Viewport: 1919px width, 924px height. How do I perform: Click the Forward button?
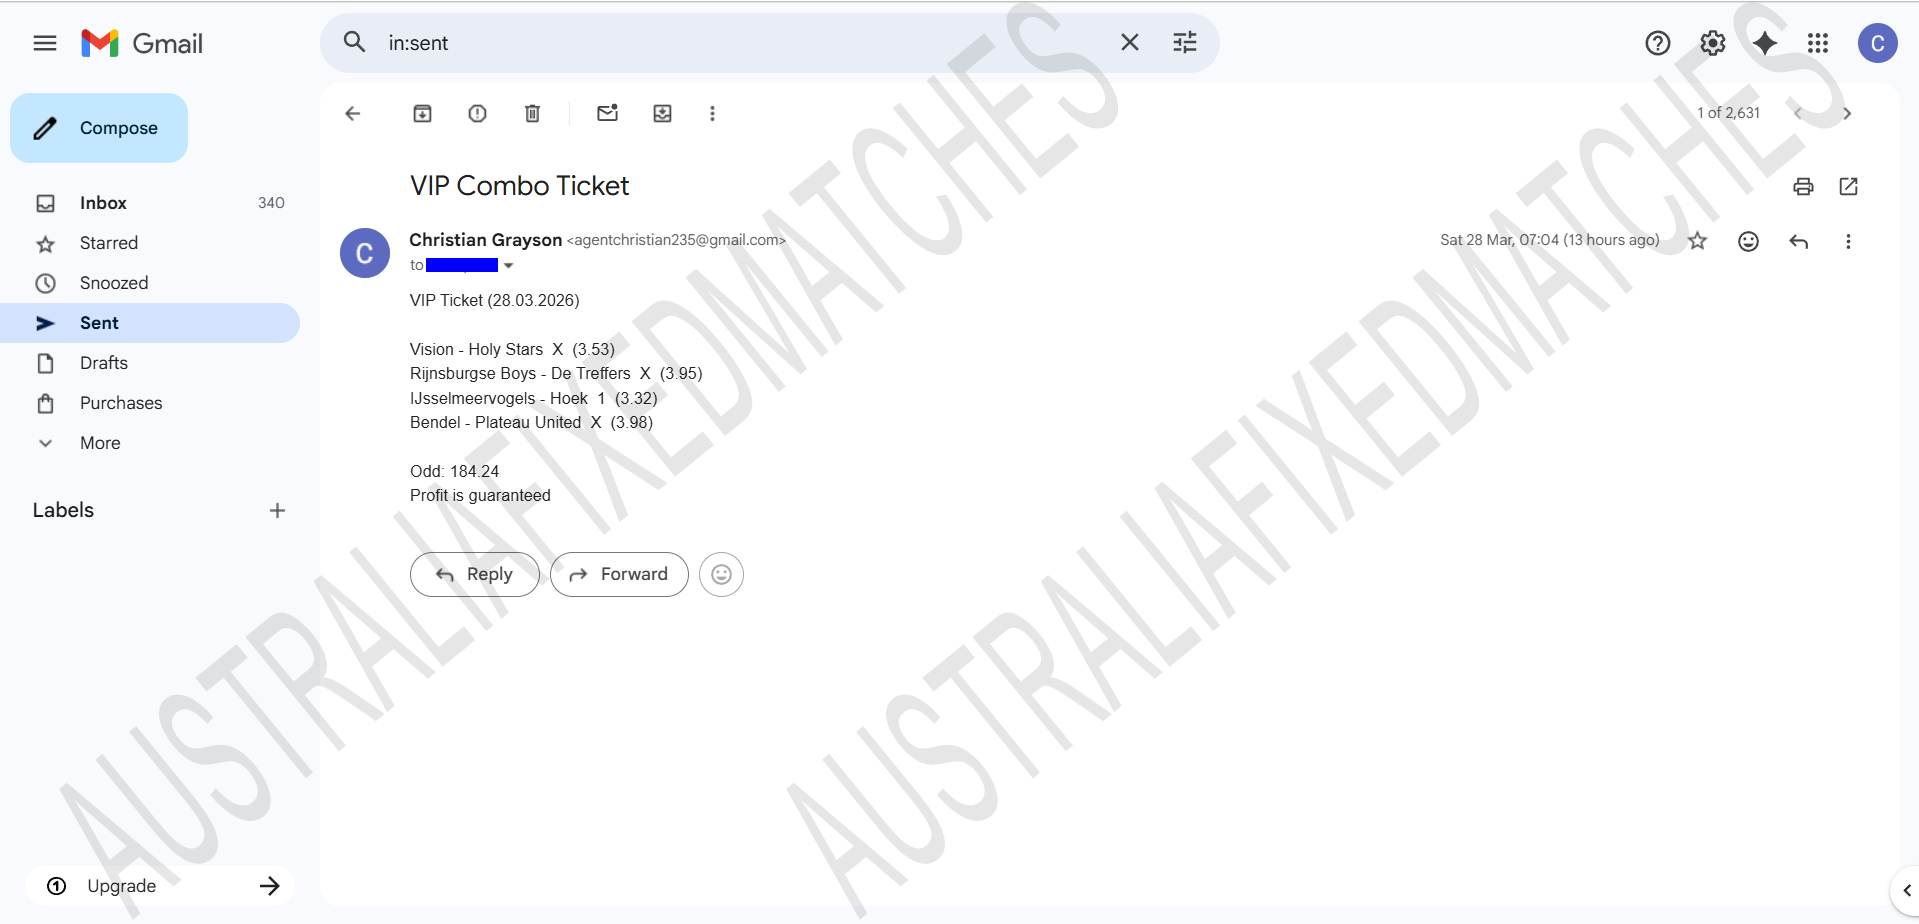(x=619, y=574)
